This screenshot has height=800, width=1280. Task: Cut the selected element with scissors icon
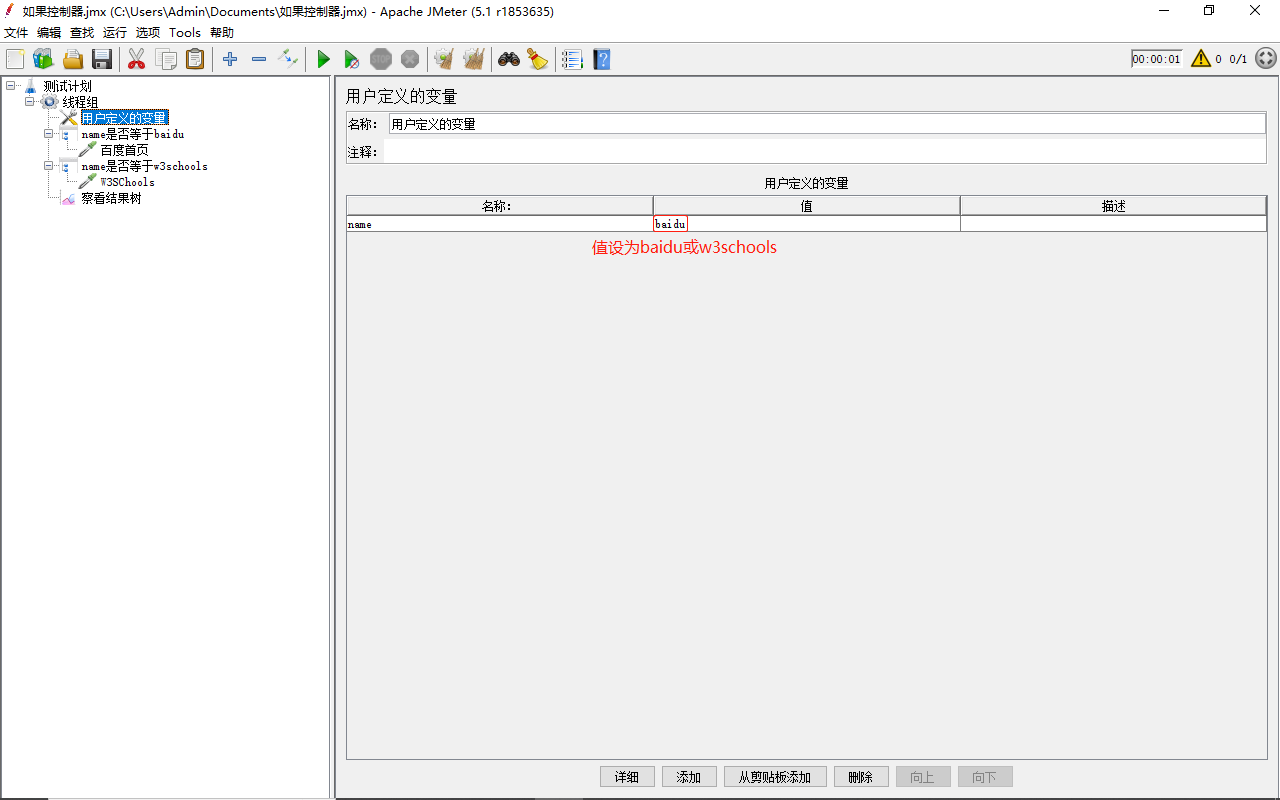tap(136, 59)
